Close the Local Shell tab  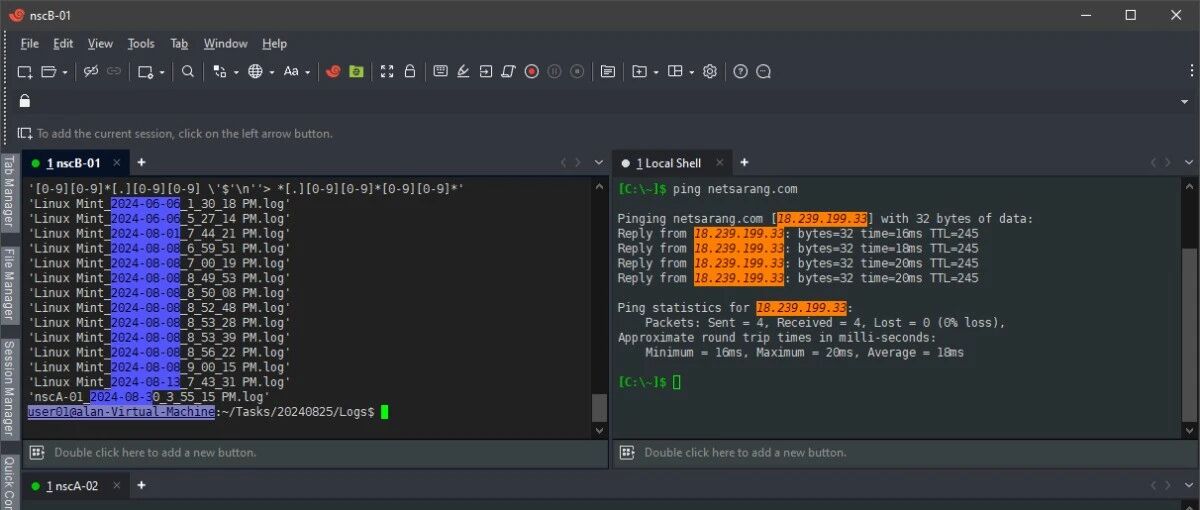(x=718, y=163)
